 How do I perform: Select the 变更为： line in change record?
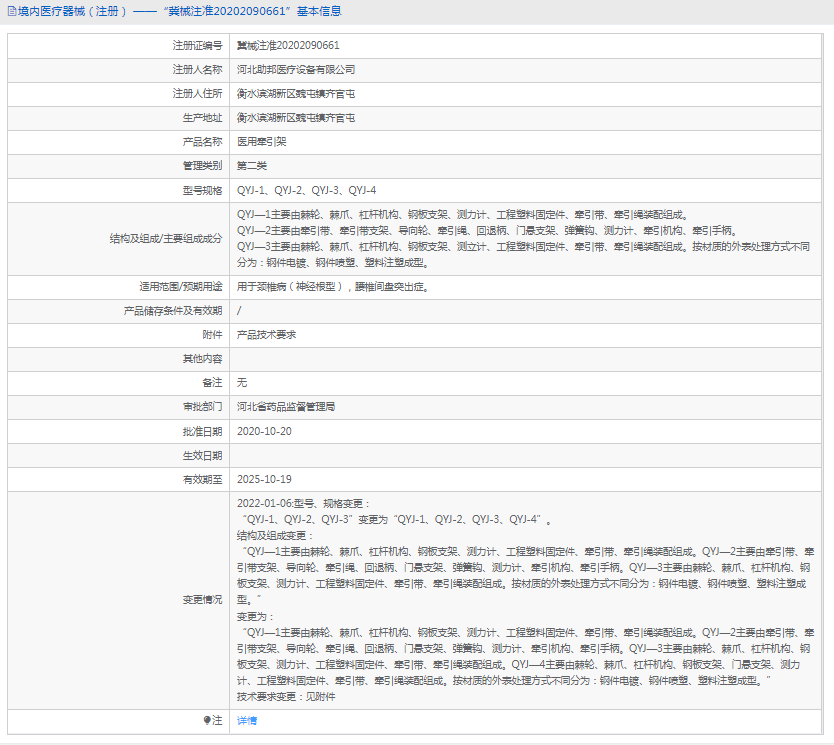coord(255,616)
